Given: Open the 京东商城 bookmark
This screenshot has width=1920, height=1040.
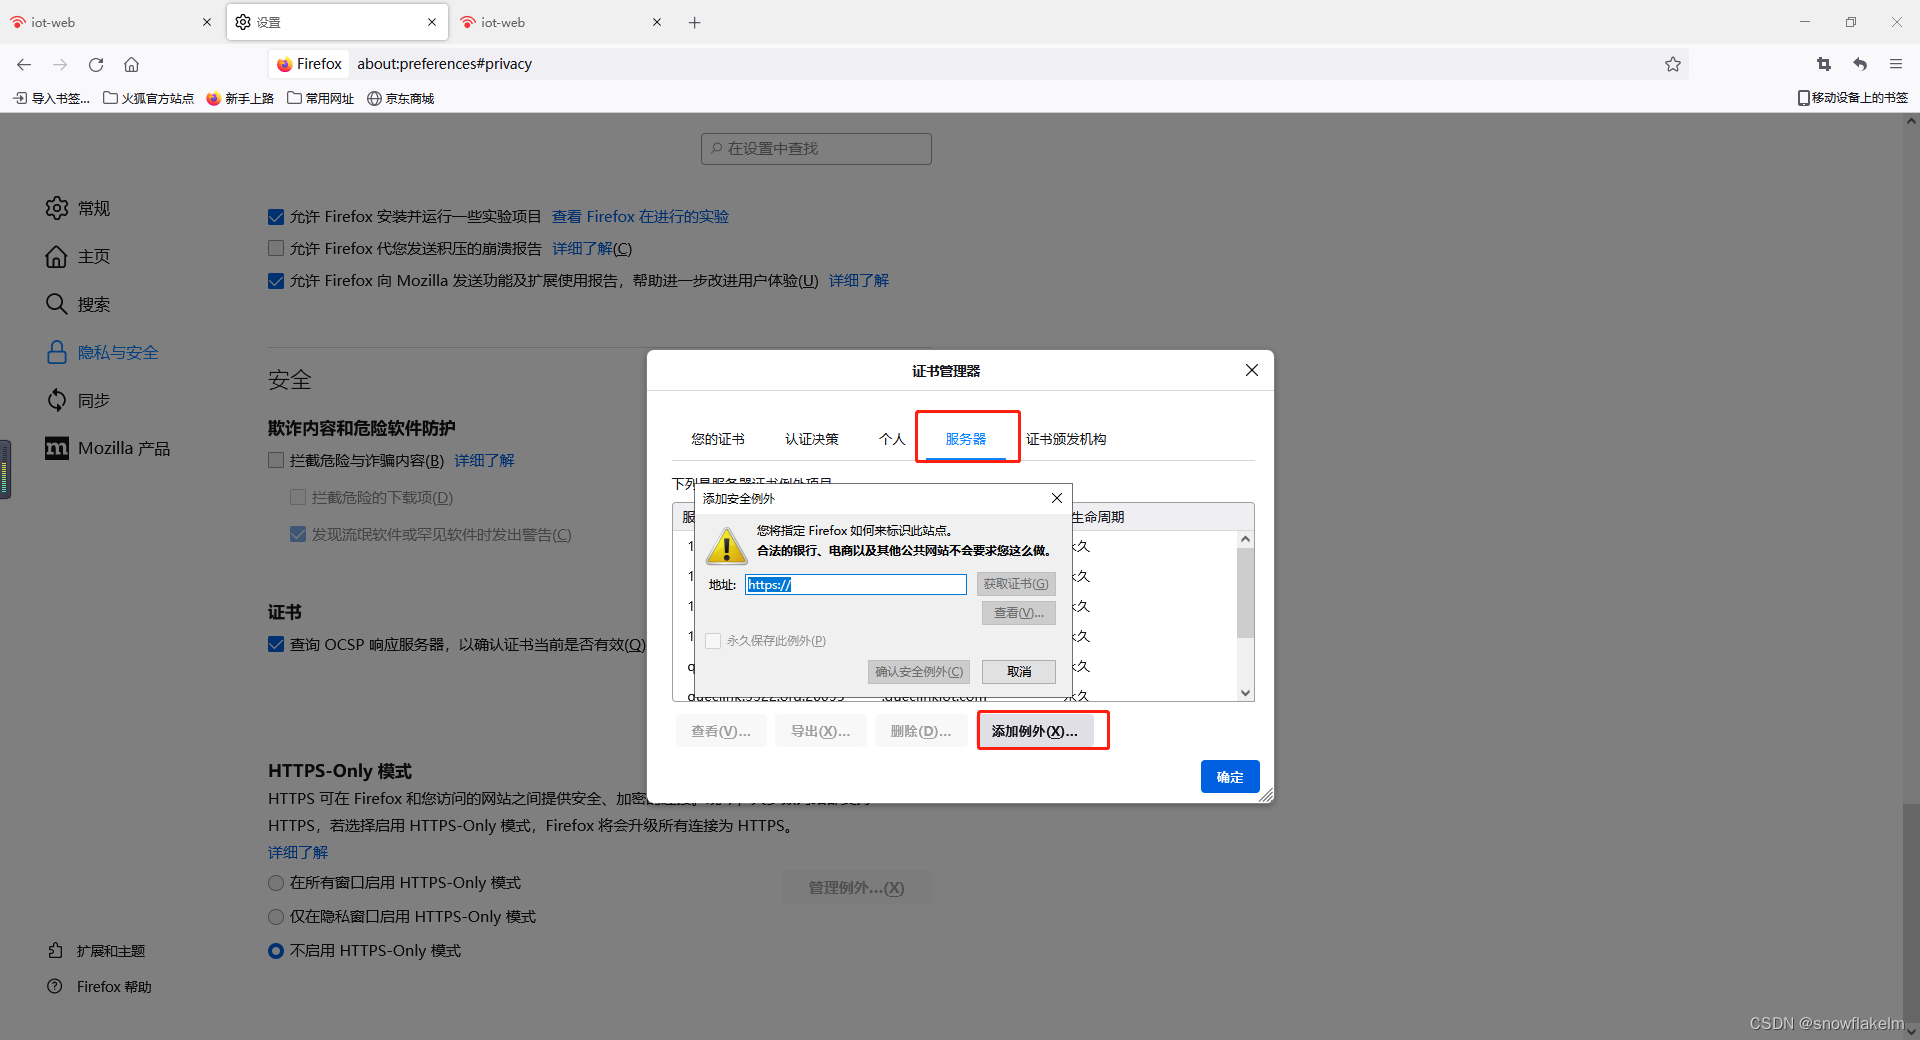Looking at the screenshot, I should pos(400,98).
